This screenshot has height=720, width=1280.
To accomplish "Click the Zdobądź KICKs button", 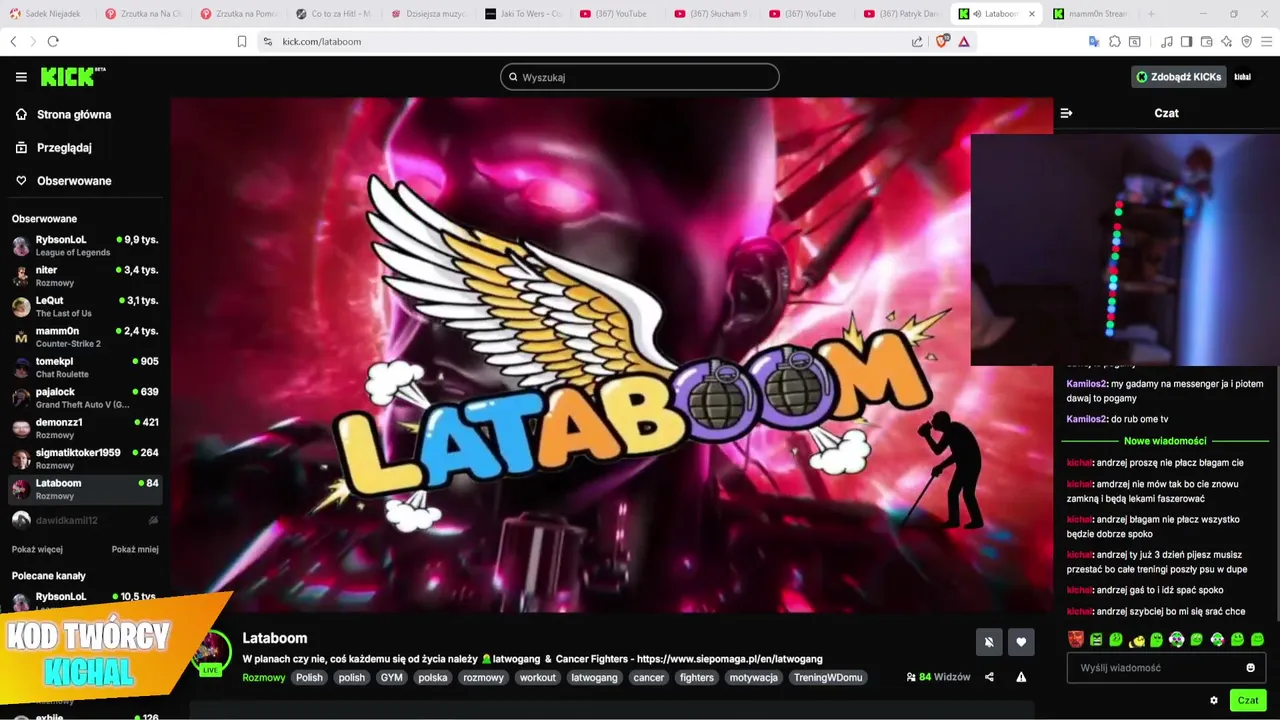I will pyautogui.click(x=1179, y=77).
